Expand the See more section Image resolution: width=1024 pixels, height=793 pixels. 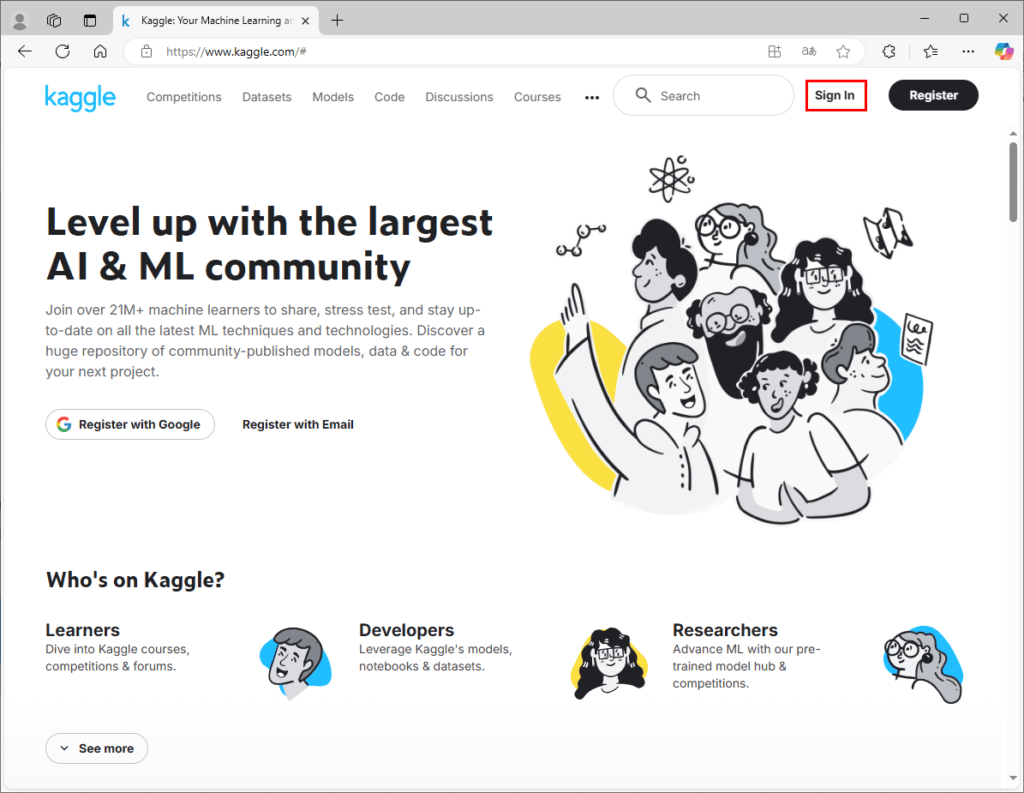click(x=96, y=748)
